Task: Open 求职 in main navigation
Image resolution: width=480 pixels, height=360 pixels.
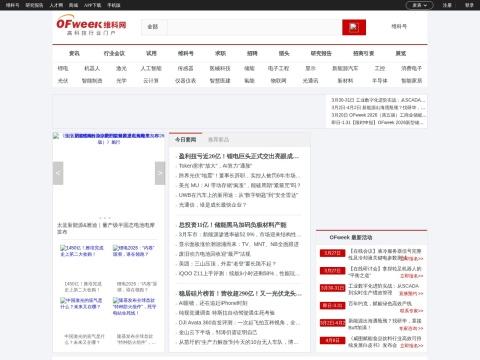Action: coord(220,53)
